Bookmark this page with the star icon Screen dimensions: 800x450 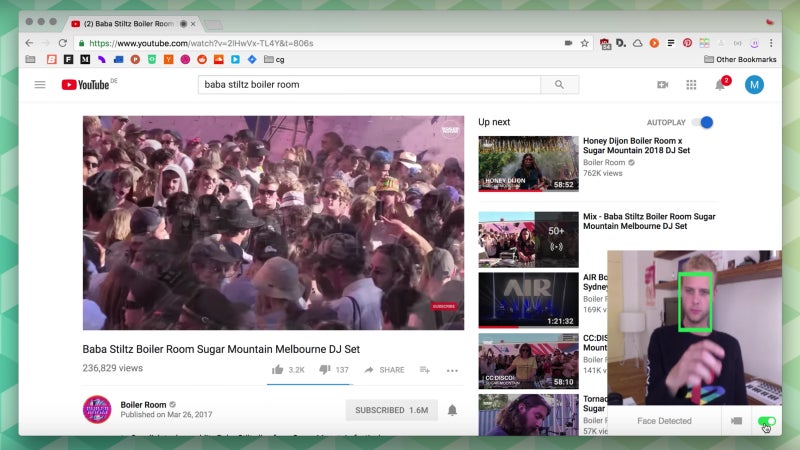(585, 43)
